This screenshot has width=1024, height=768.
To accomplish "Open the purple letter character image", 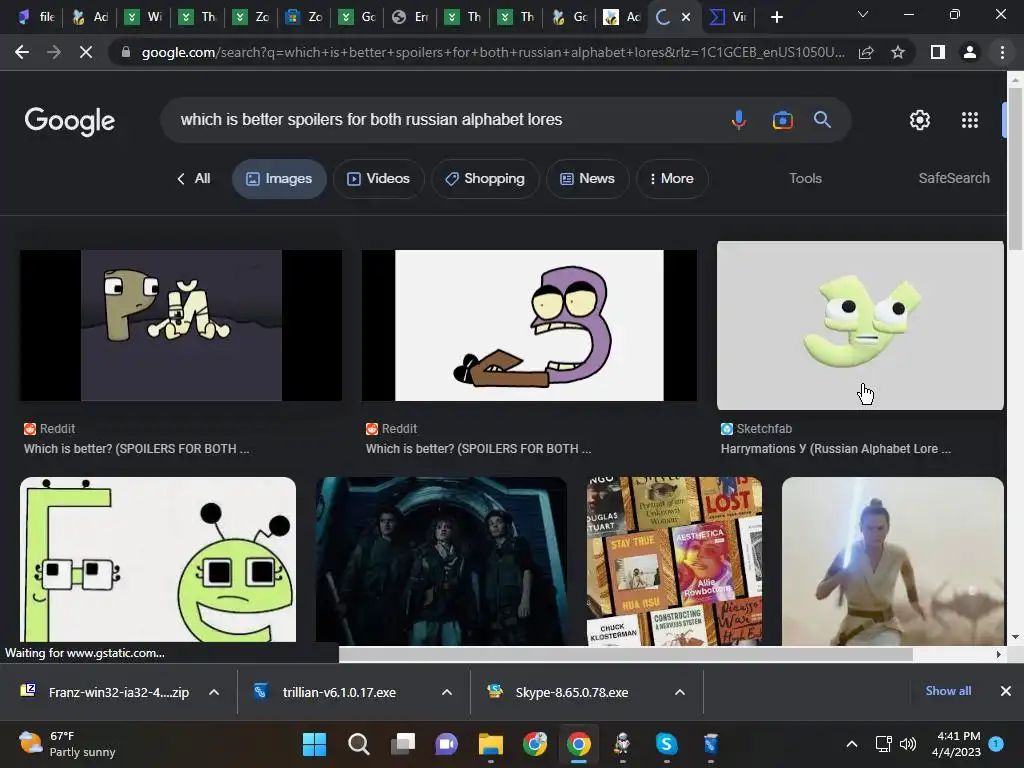I will (x=529, y=325).
